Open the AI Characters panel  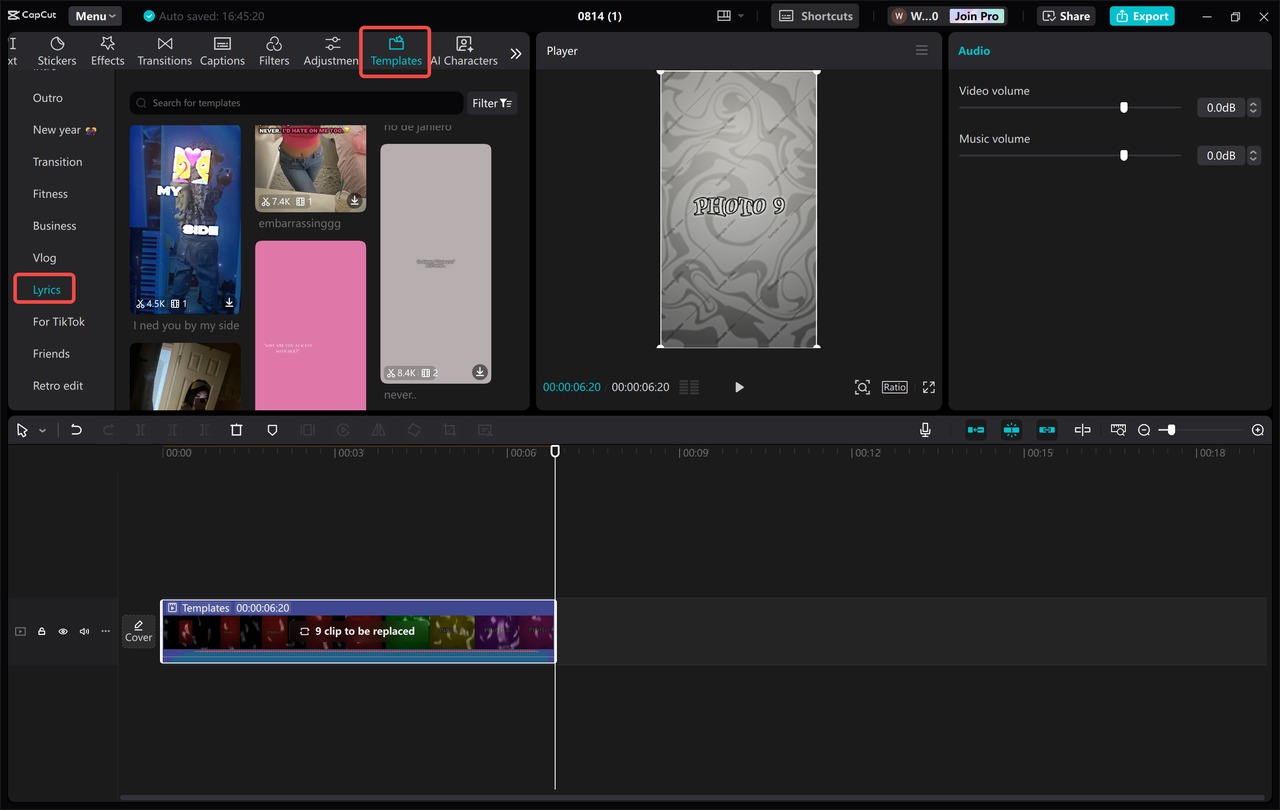[464, 51]
